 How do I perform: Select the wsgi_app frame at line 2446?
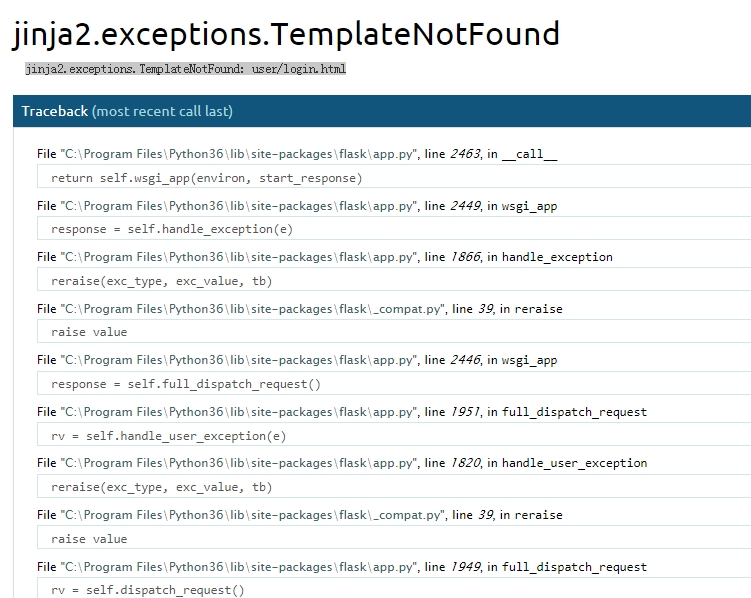297,360
